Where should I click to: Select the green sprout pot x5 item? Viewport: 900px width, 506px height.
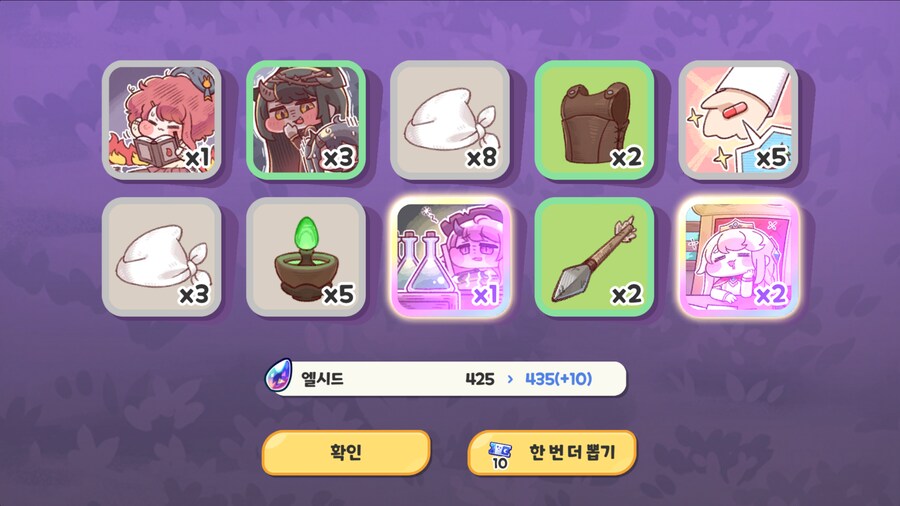pos(306,257)
